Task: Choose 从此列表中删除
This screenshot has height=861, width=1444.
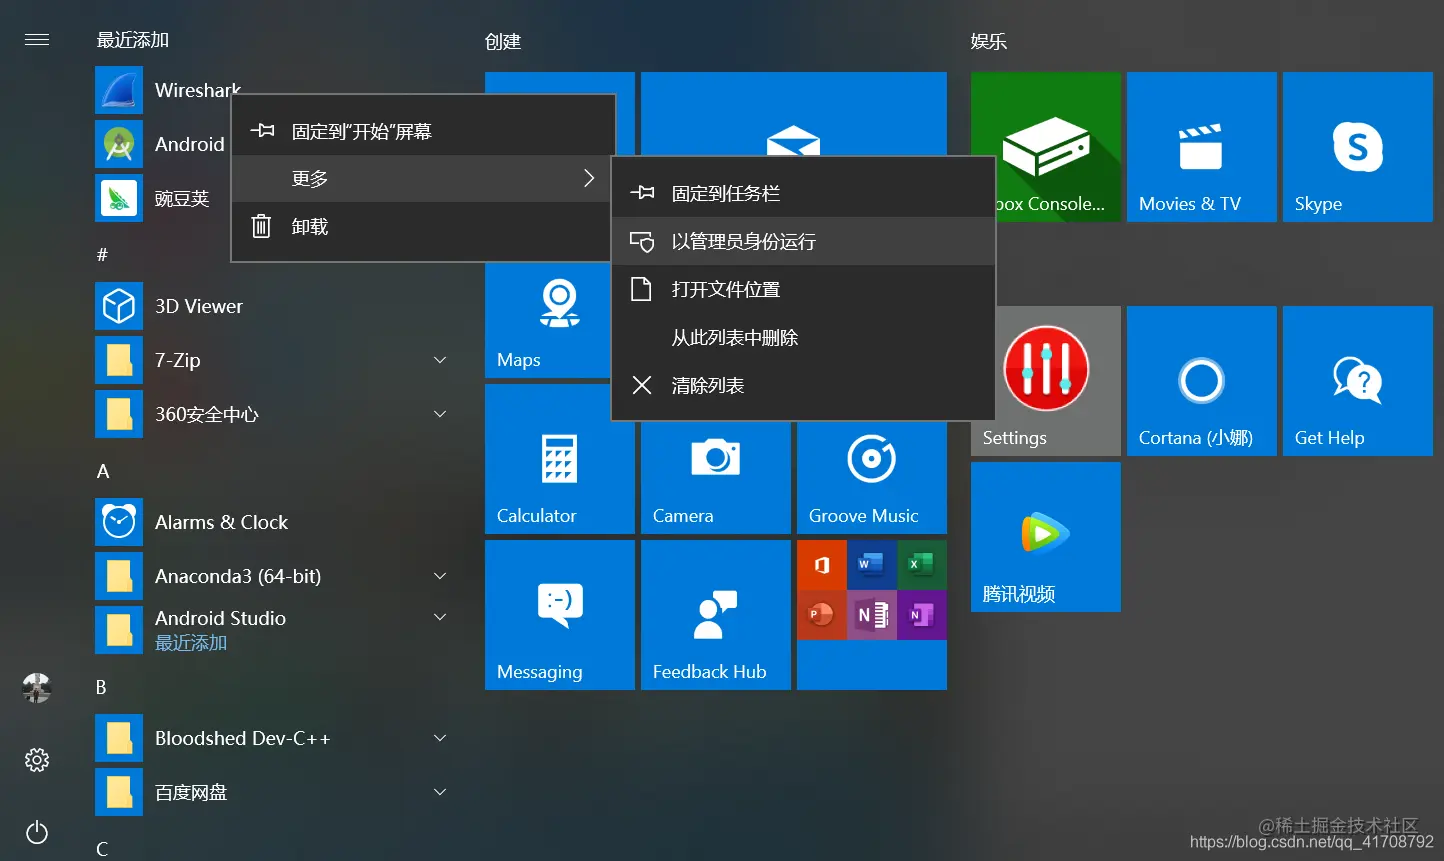Action: pos(803,337)
